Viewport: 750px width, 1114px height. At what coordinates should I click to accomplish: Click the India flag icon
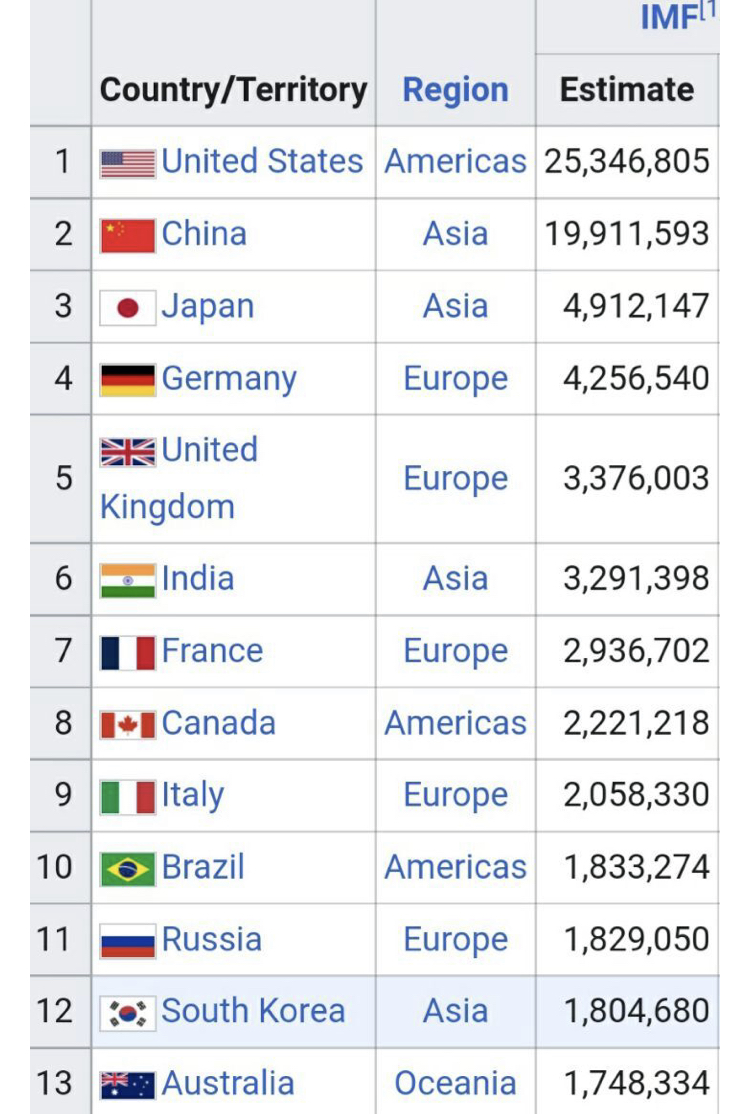click(x=128, y=580)
